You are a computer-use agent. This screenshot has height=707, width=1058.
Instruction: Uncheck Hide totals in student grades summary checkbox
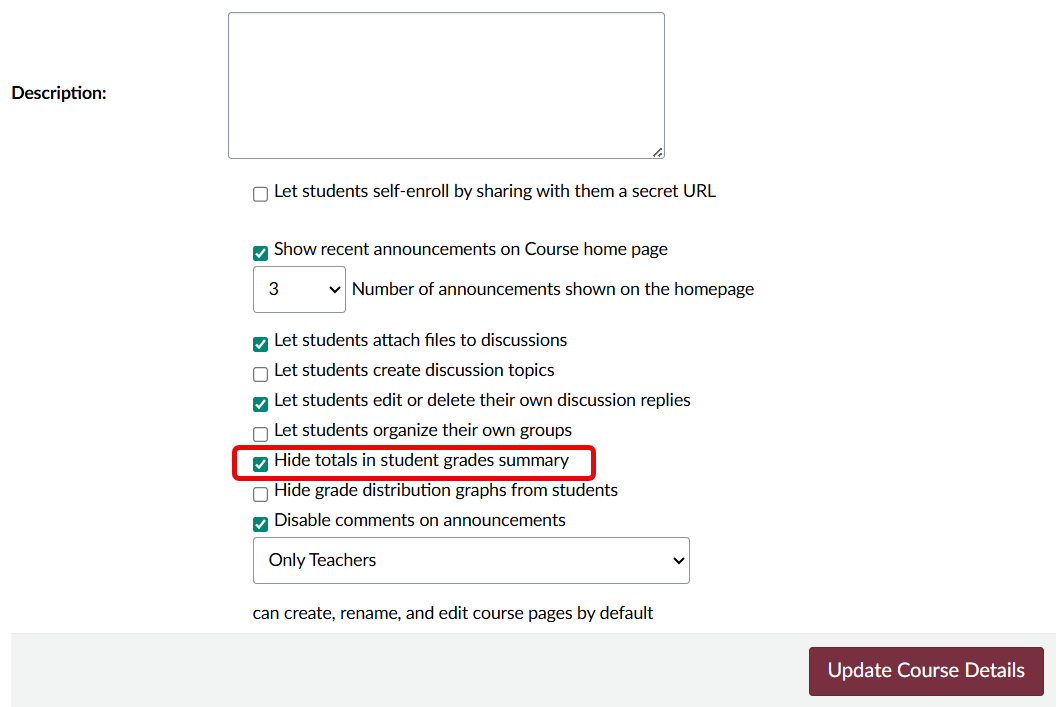(260, 464)
